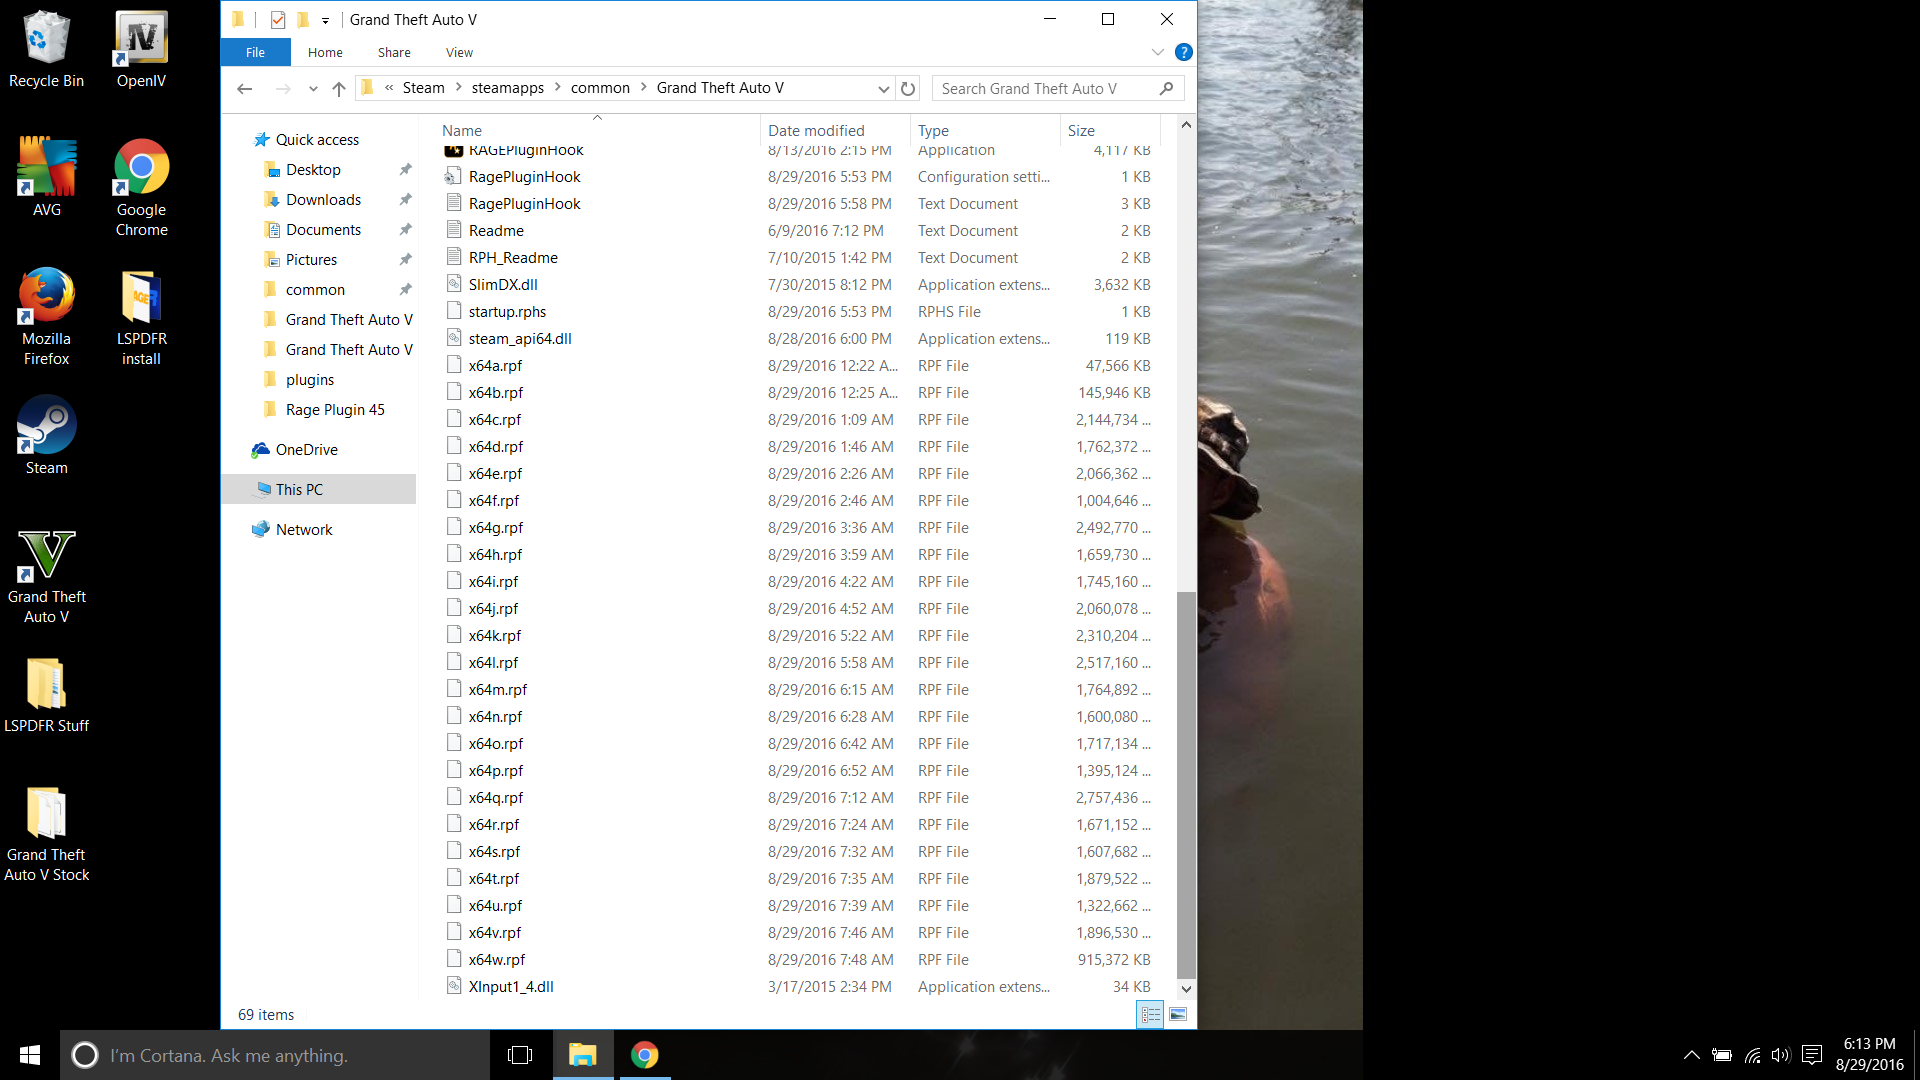1920x1080 pixels.
Task: Click the steamapps breadcrumb in the path
Action: tap(507, 88)
